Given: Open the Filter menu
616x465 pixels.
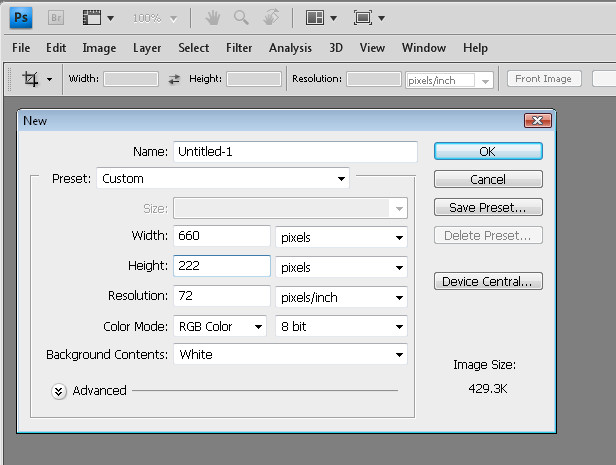Looking at the screenshot, I should tap(239, 48).
